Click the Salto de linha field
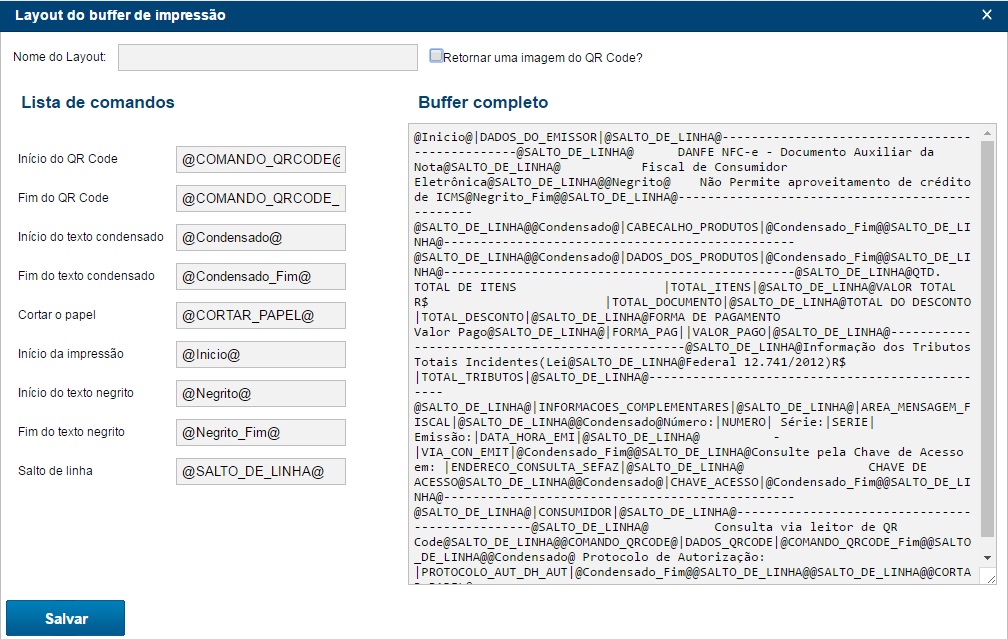Viewport: 1008px width, 639px height. [x=260, y=471]
